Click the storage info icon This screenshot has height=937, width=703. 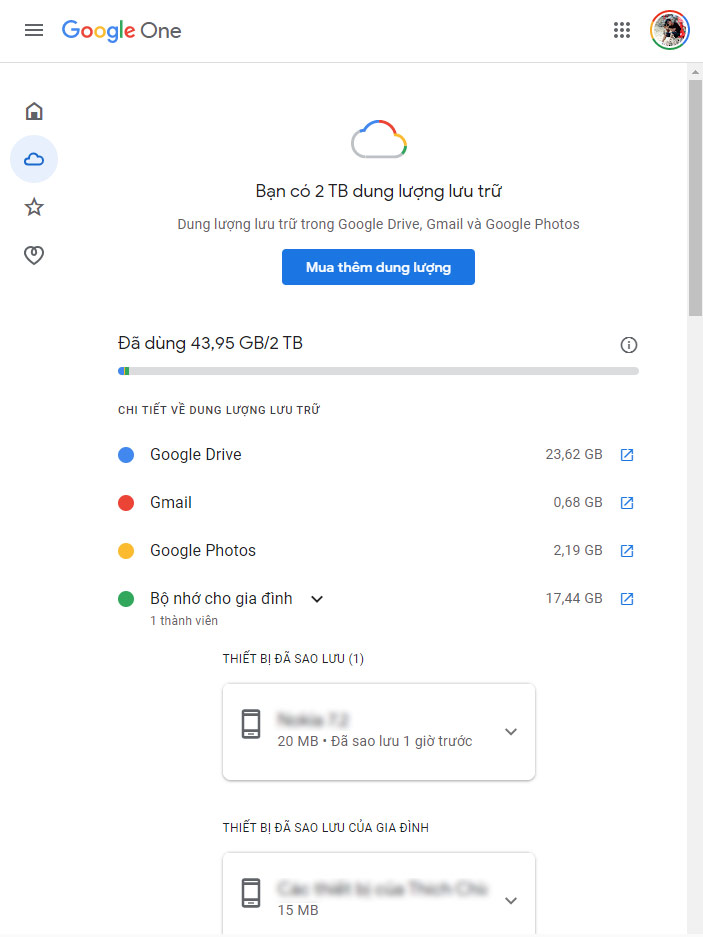[628, 345]
